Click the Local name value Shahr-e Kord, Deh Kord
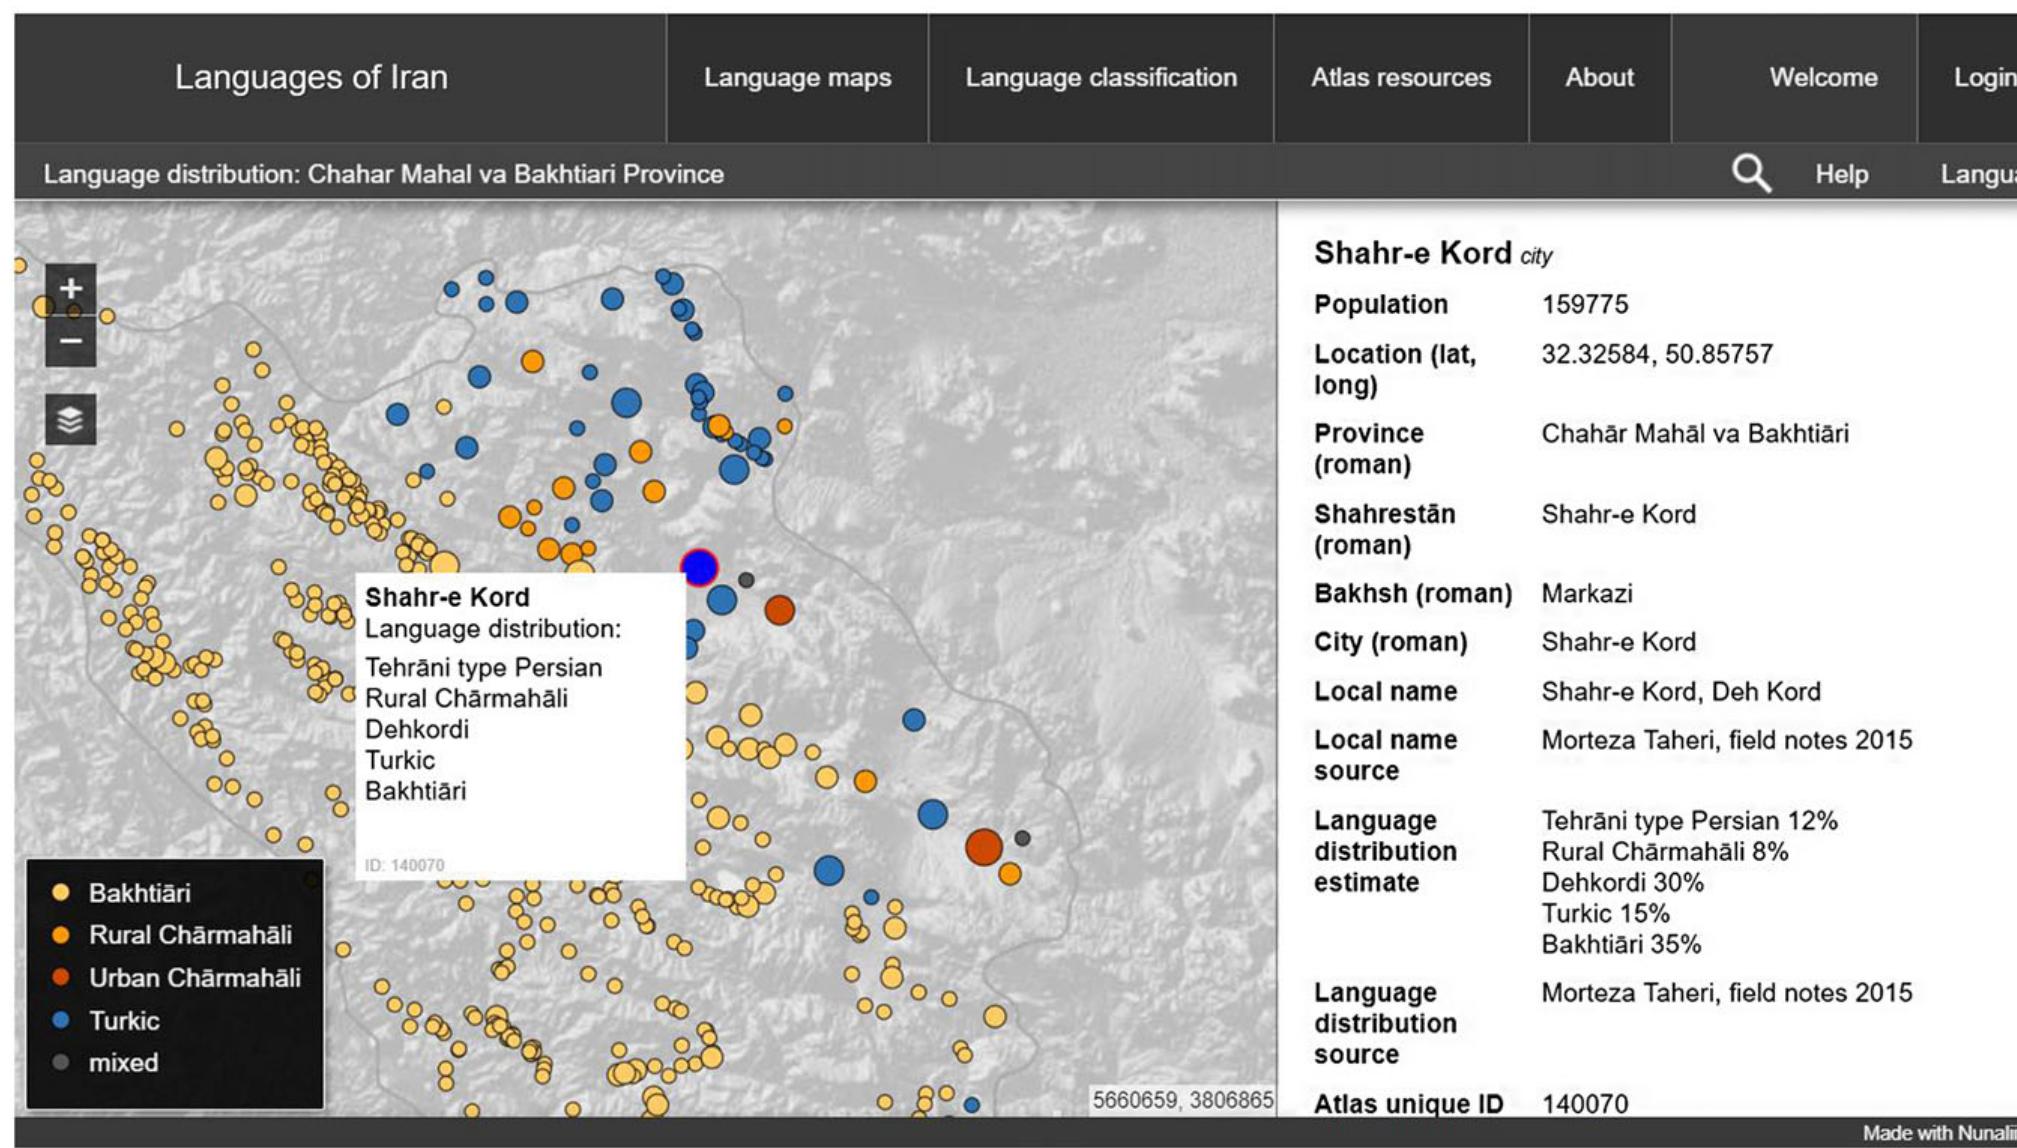The image size is (2017, 1148). [x=1681, y=691]
